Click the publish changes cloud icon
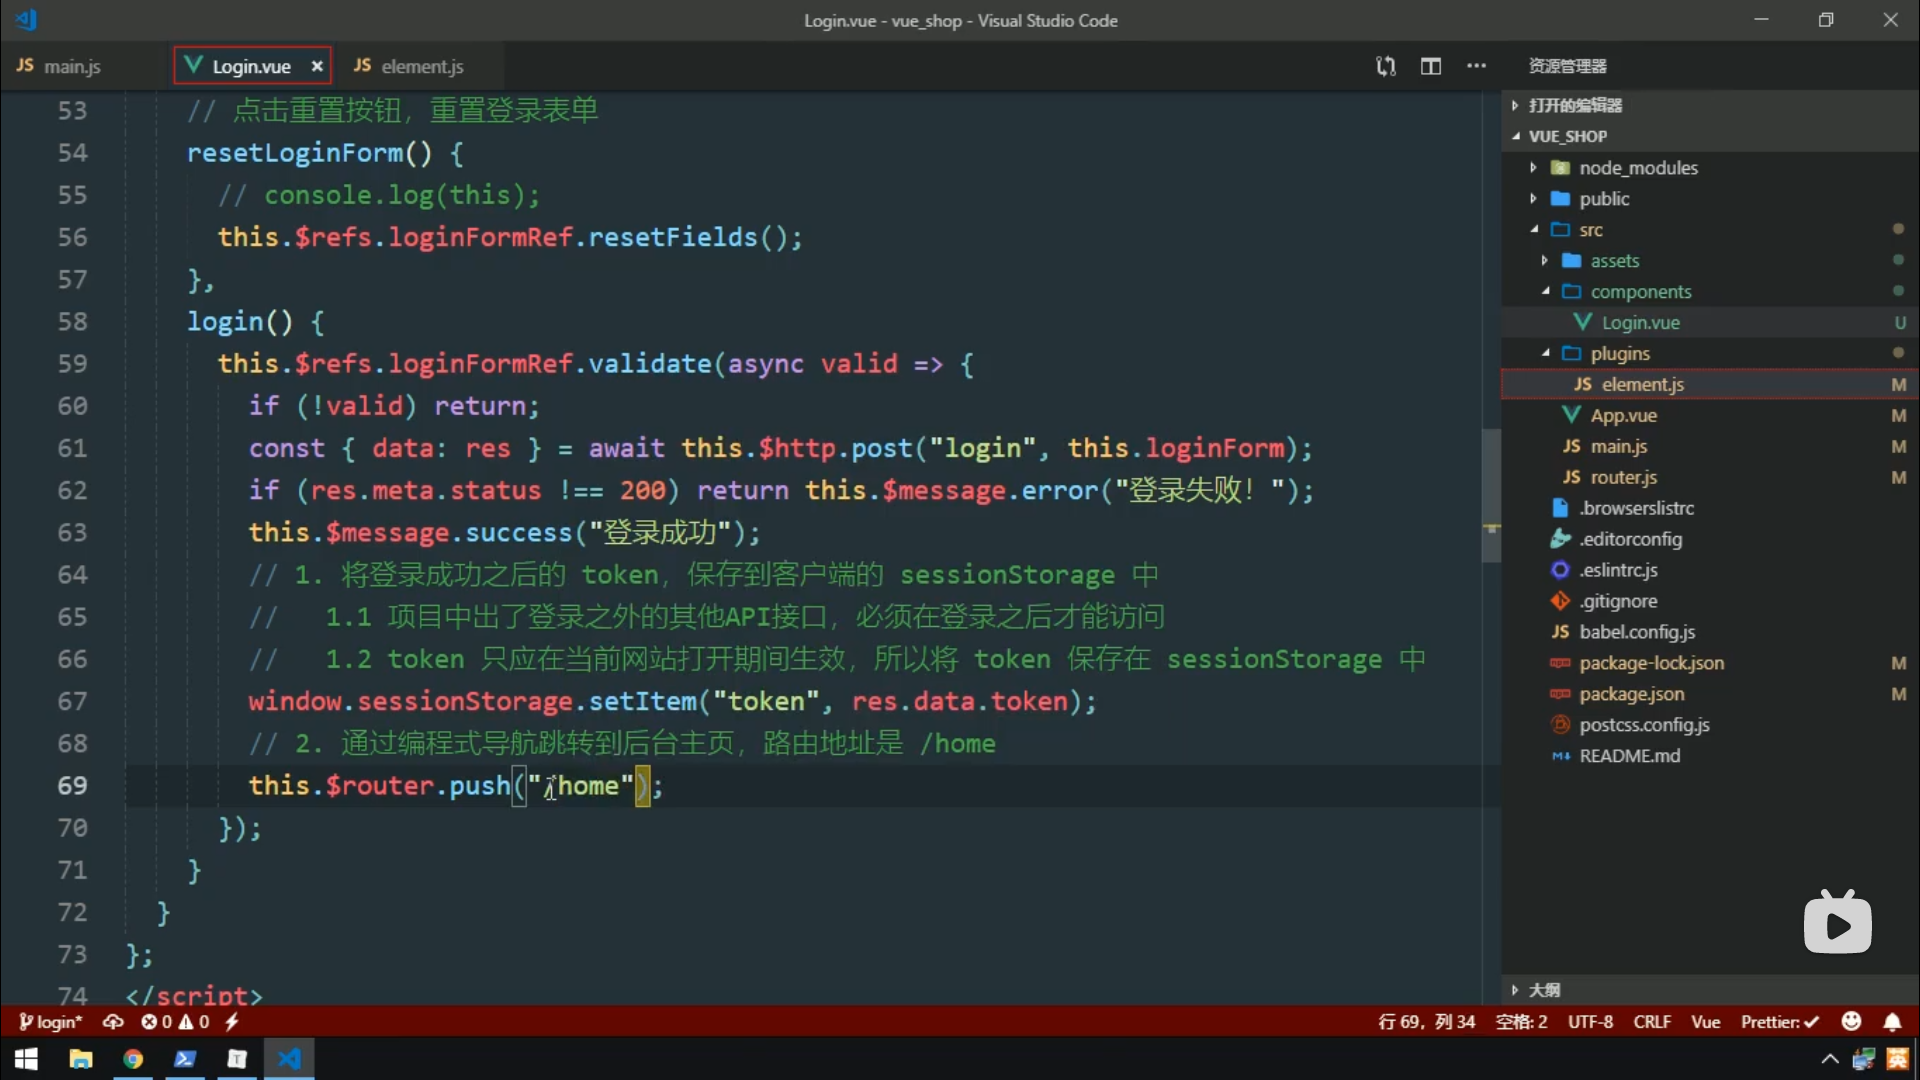 tap(113, 1022)
